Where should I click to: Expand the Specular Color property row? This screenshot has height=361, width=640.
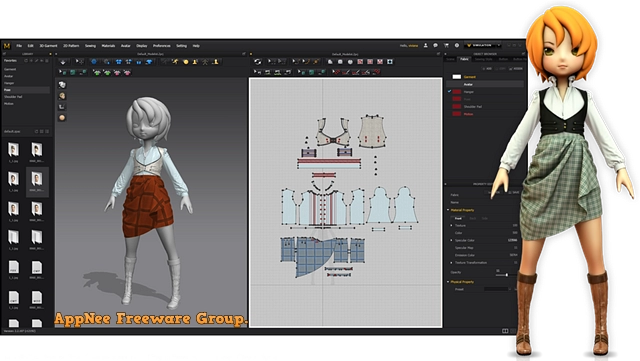[451, 240]
